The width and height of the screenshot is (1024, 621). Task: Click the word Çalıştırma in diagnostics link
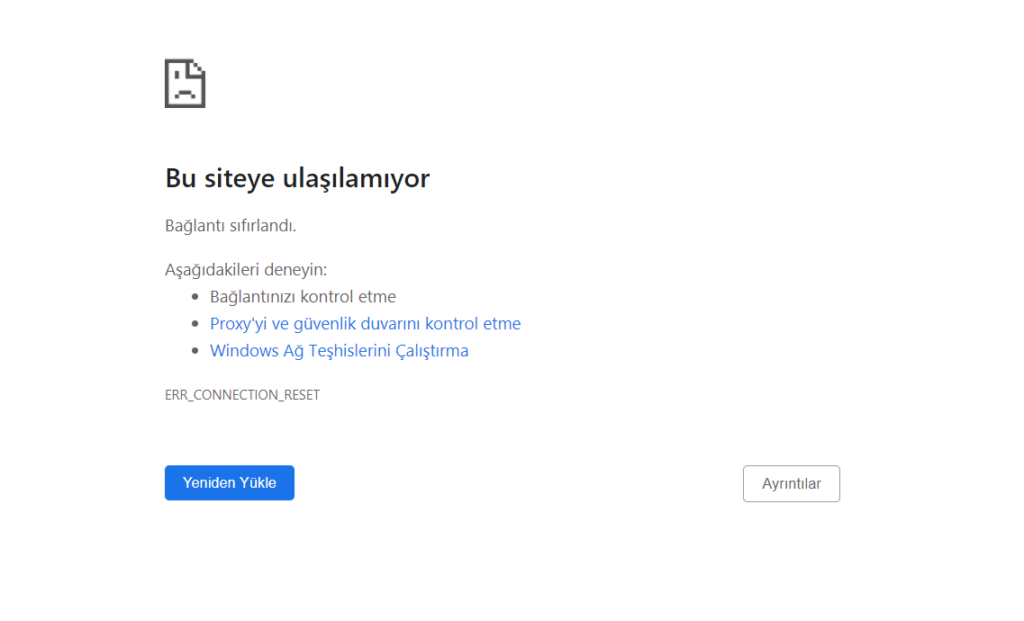pos(431,351)
